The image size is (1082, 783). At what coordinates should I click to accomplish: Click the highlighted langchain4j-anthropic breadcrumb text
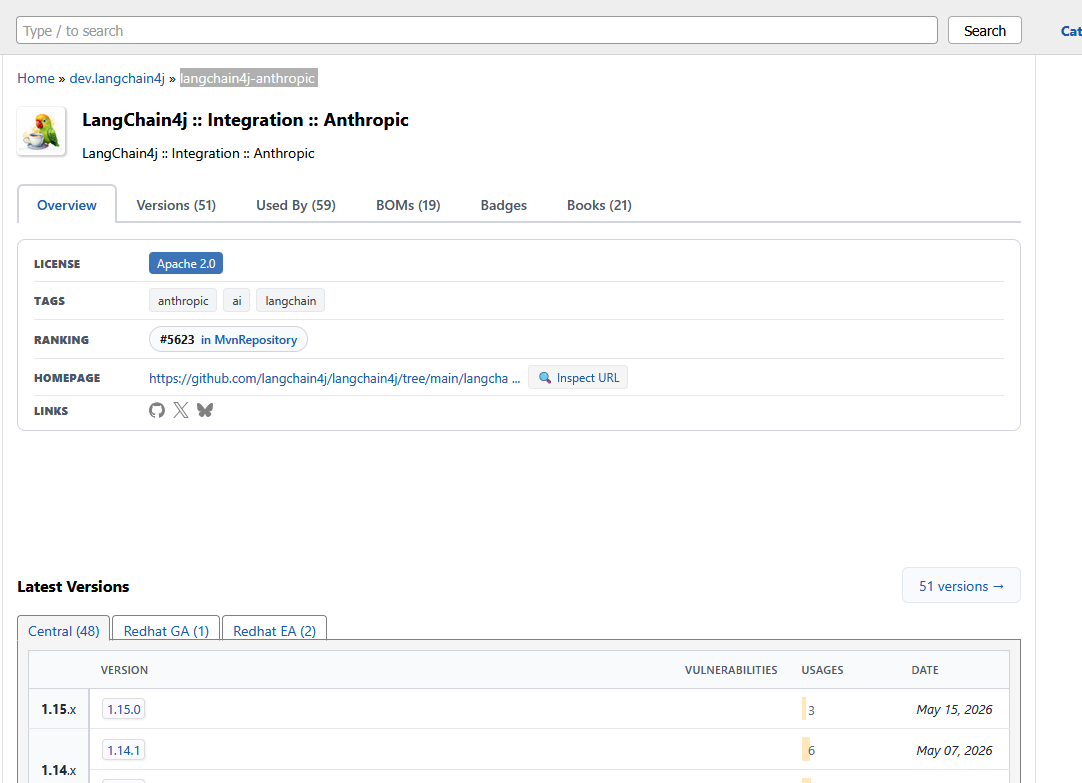(x=248, y=78)
